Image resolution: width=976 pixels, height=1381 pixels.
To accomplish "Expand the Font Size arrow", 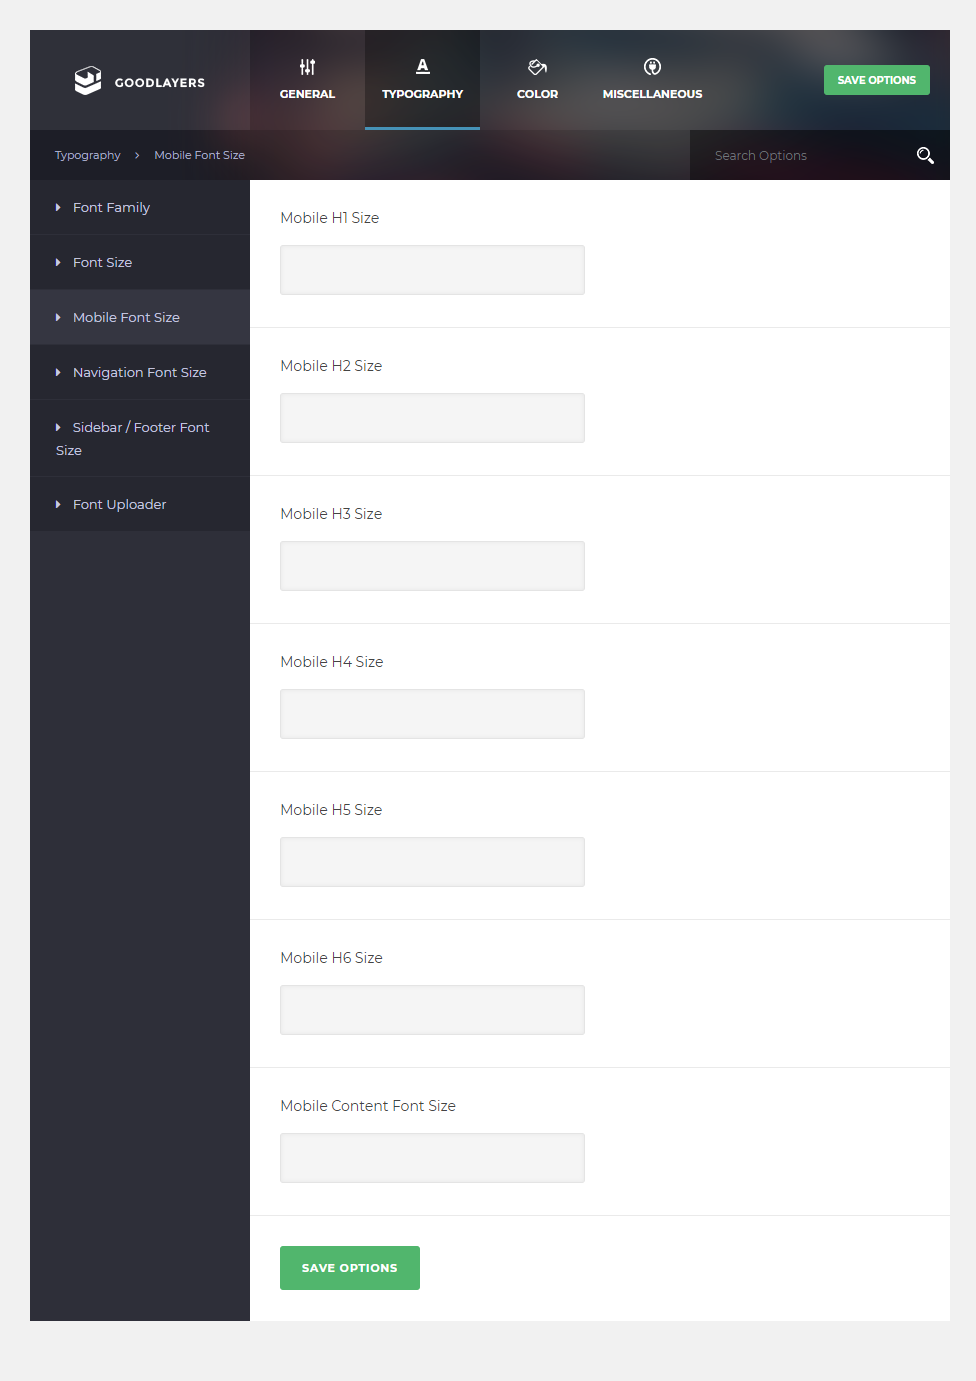I will pyautogui.click(x=58, y=263).
